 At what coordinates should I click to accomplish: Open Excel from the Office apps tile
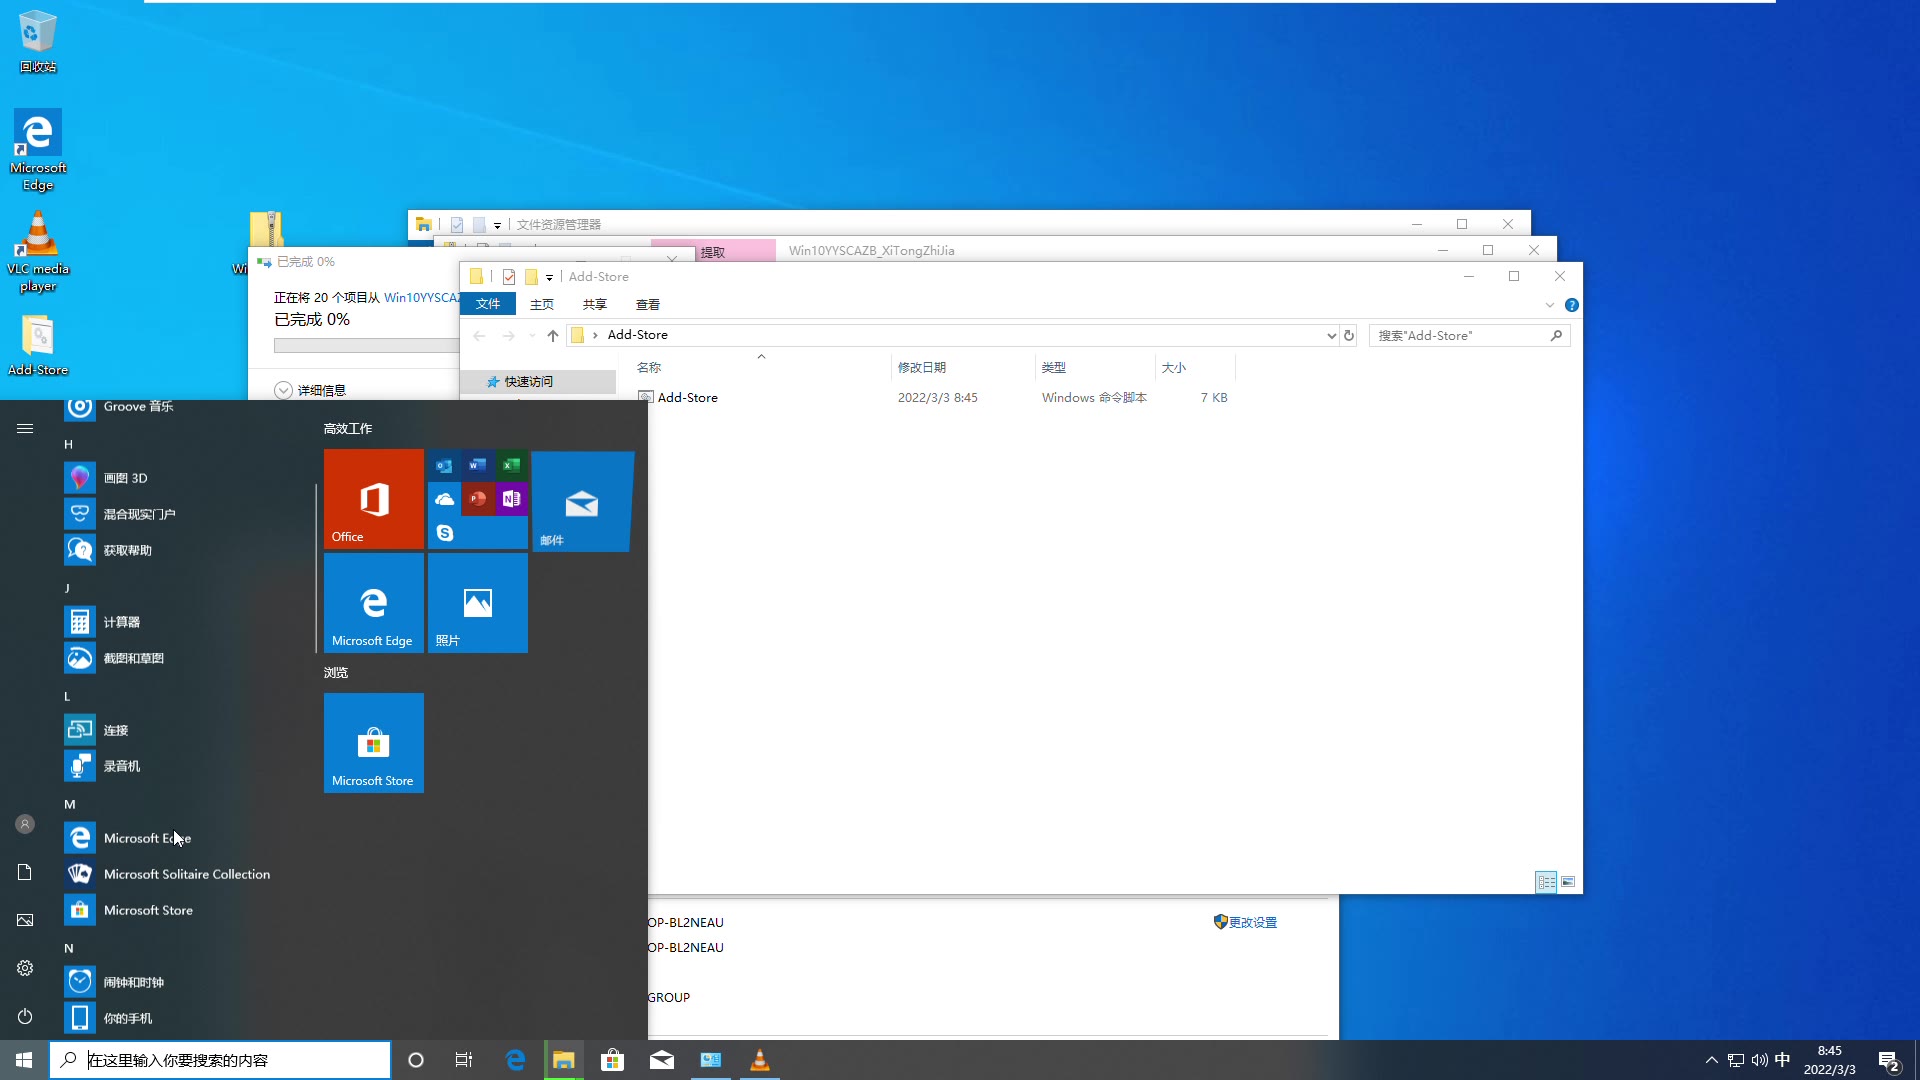tap(511, 465)
